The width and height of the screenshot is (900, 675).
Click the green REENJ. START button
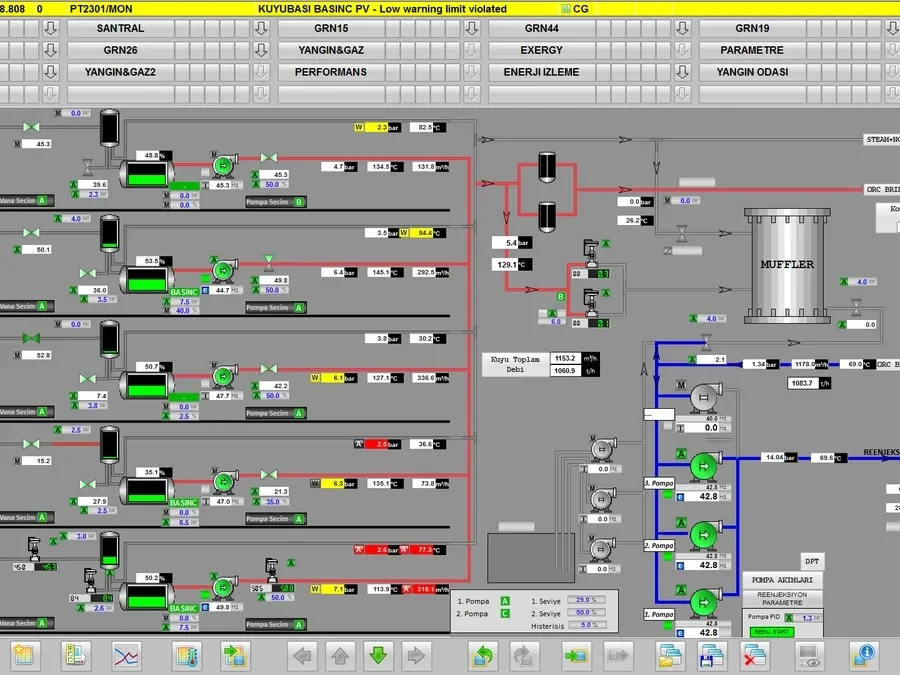pyautogui.click(x=771, y=631)
